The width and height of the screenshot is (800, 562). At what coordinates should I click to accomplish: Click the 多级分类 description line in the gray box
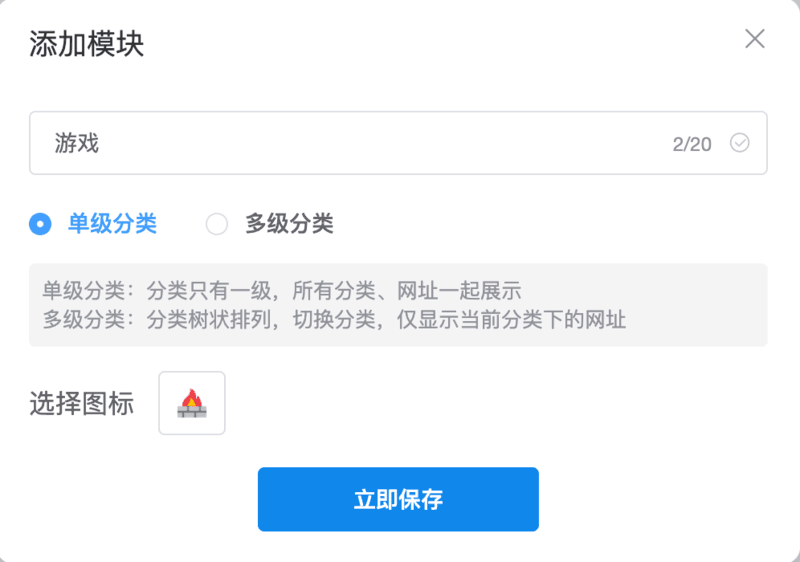[334, 320]
